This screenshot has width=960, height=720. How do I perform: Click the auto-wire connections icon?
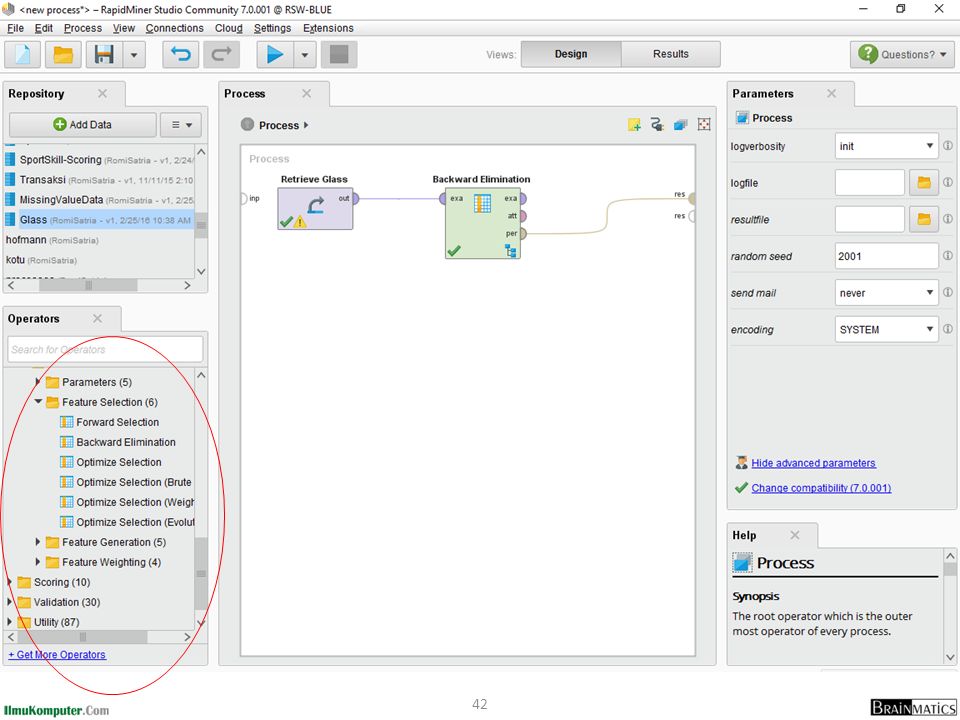658,125
